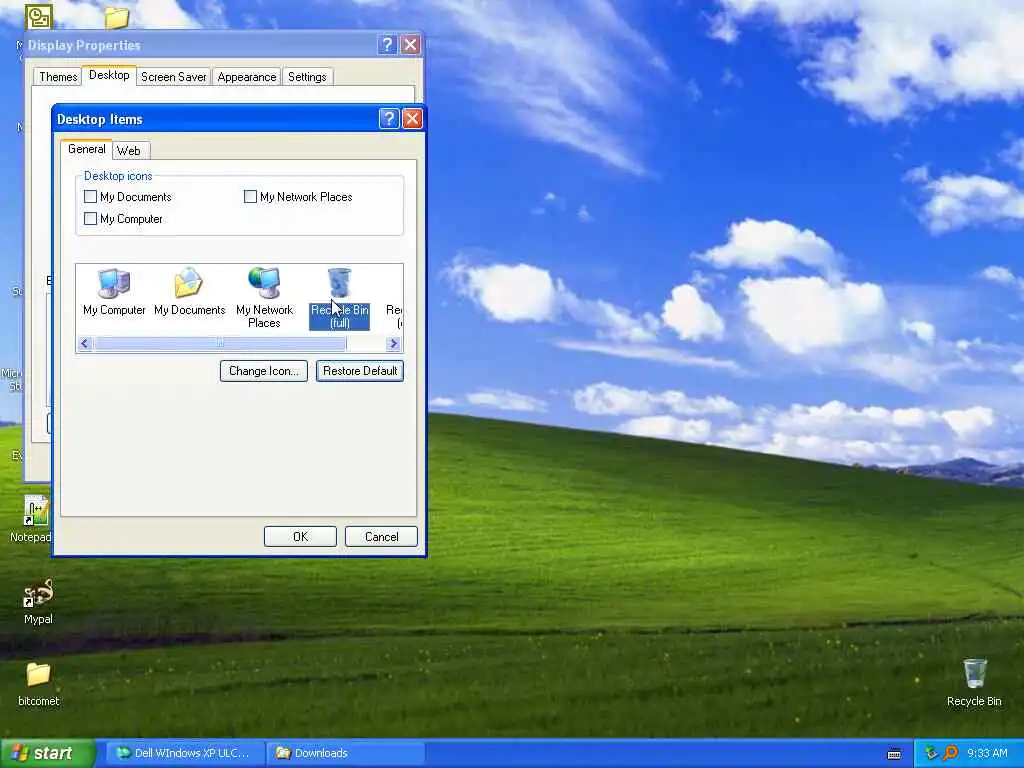
Task: Click the network safely-remove tray icon
Action: pyautogui.click(x=931, y=753)
